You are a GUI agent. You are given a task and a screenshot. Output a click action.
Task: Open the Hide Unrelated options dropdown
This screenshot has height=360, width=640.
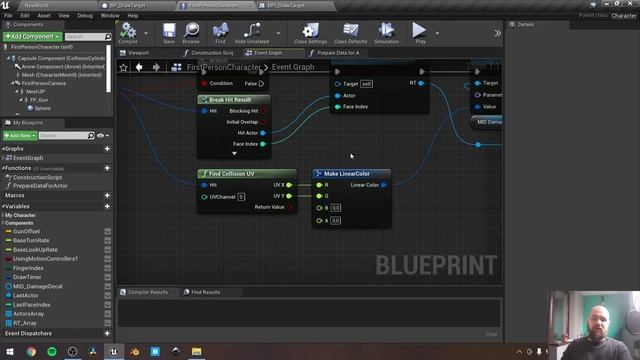click(x=278, y=33)
